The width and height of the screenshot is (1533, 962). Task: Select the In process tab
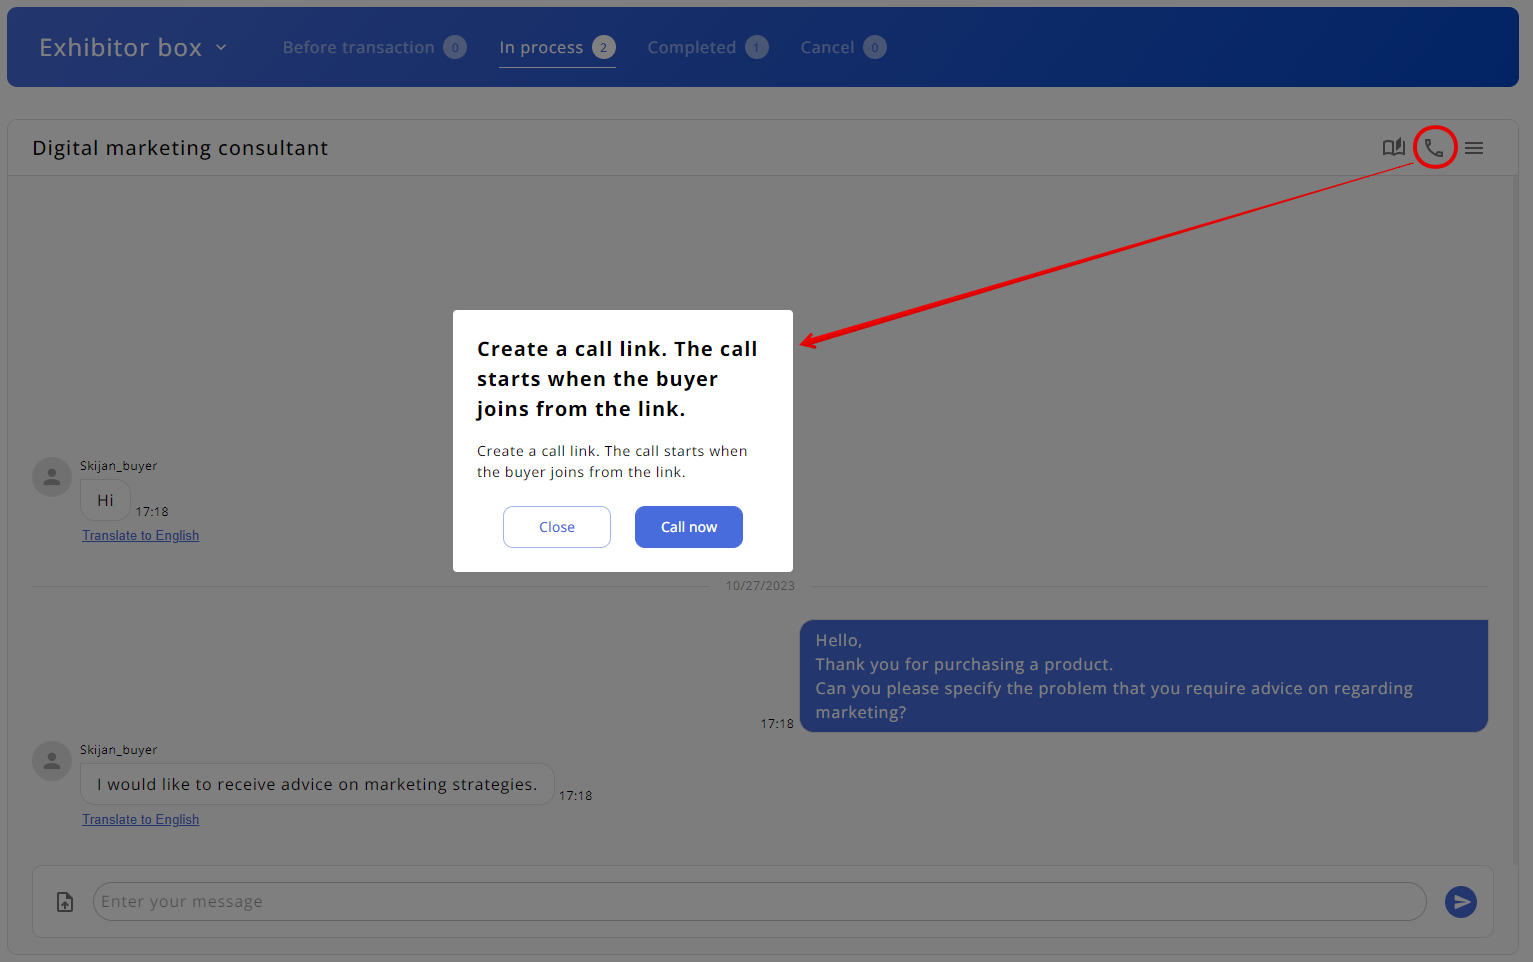point(557,47)
